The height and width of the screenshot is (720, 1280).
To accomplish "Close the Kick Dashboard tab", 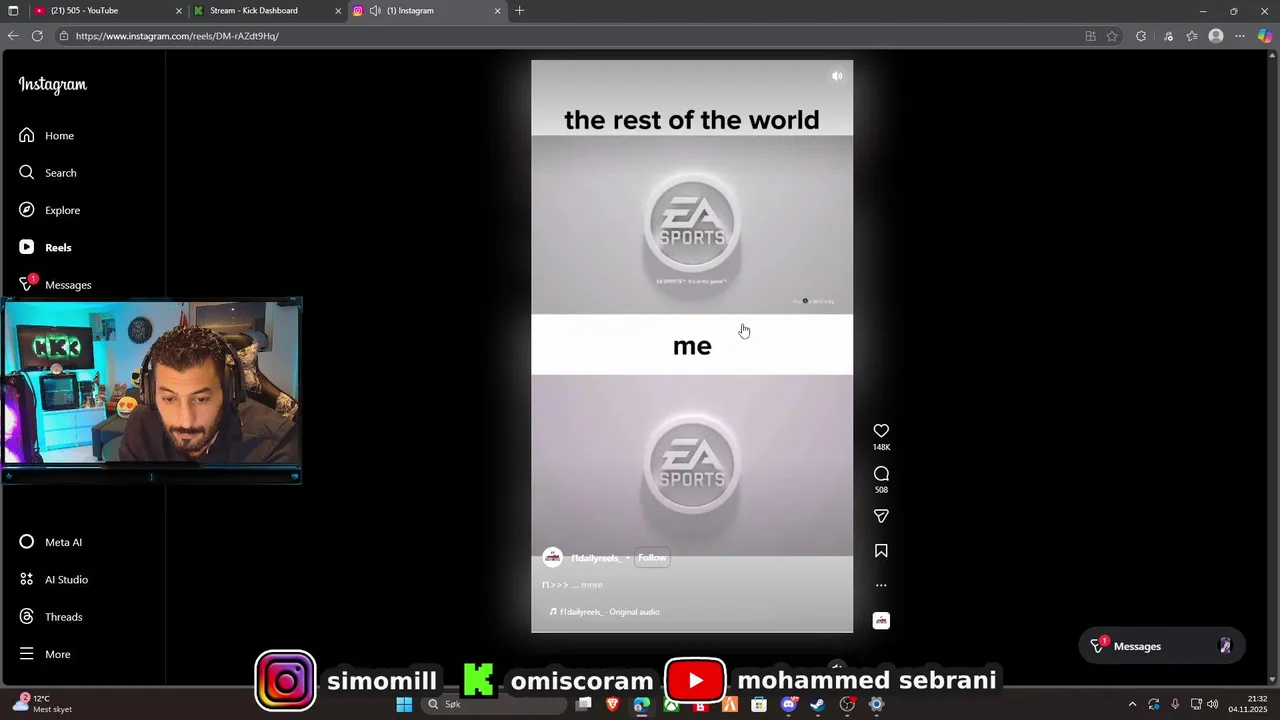I will [x=338, y=11].
